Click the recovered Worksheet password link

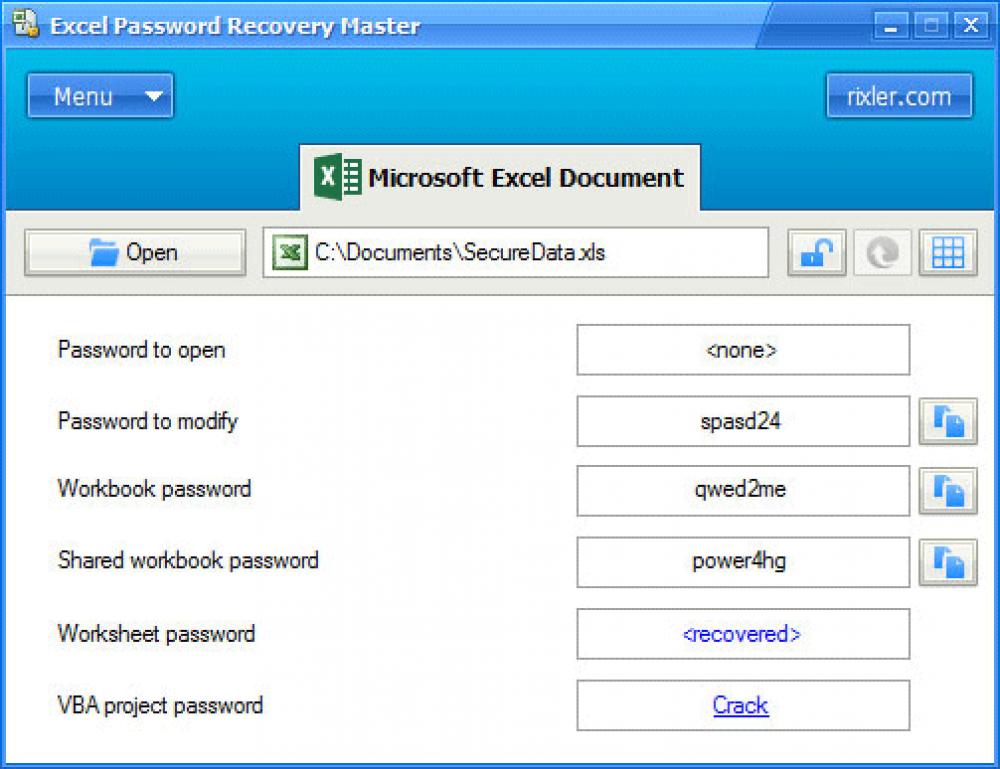pyautogui.click(x=741, y=634)
